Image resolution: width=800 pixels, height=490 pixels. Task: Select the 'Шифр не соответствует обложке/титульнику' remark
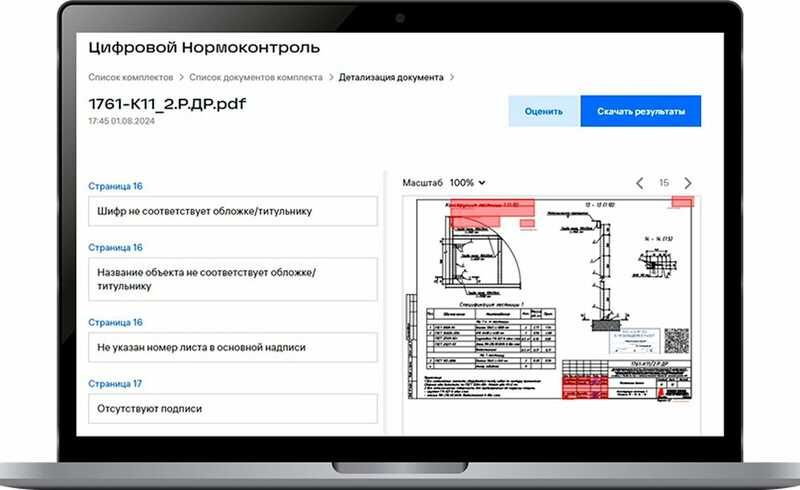[232, 211]
